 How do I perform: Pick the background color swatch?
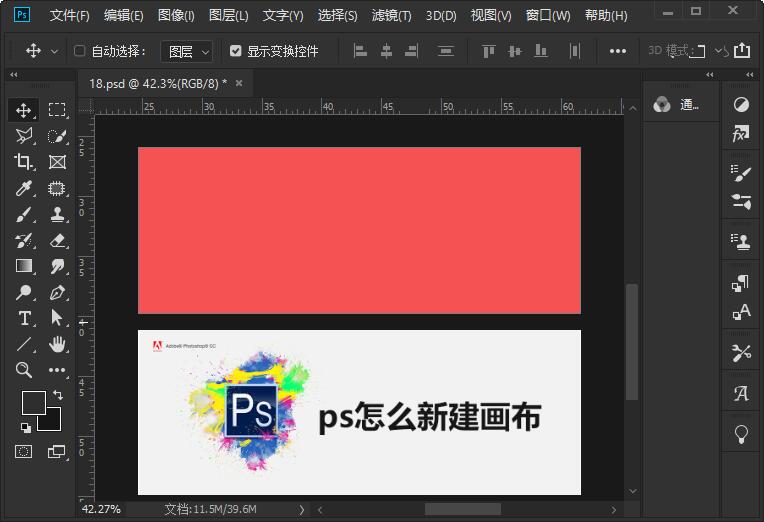pyautogui.click(x=53, y=424)
